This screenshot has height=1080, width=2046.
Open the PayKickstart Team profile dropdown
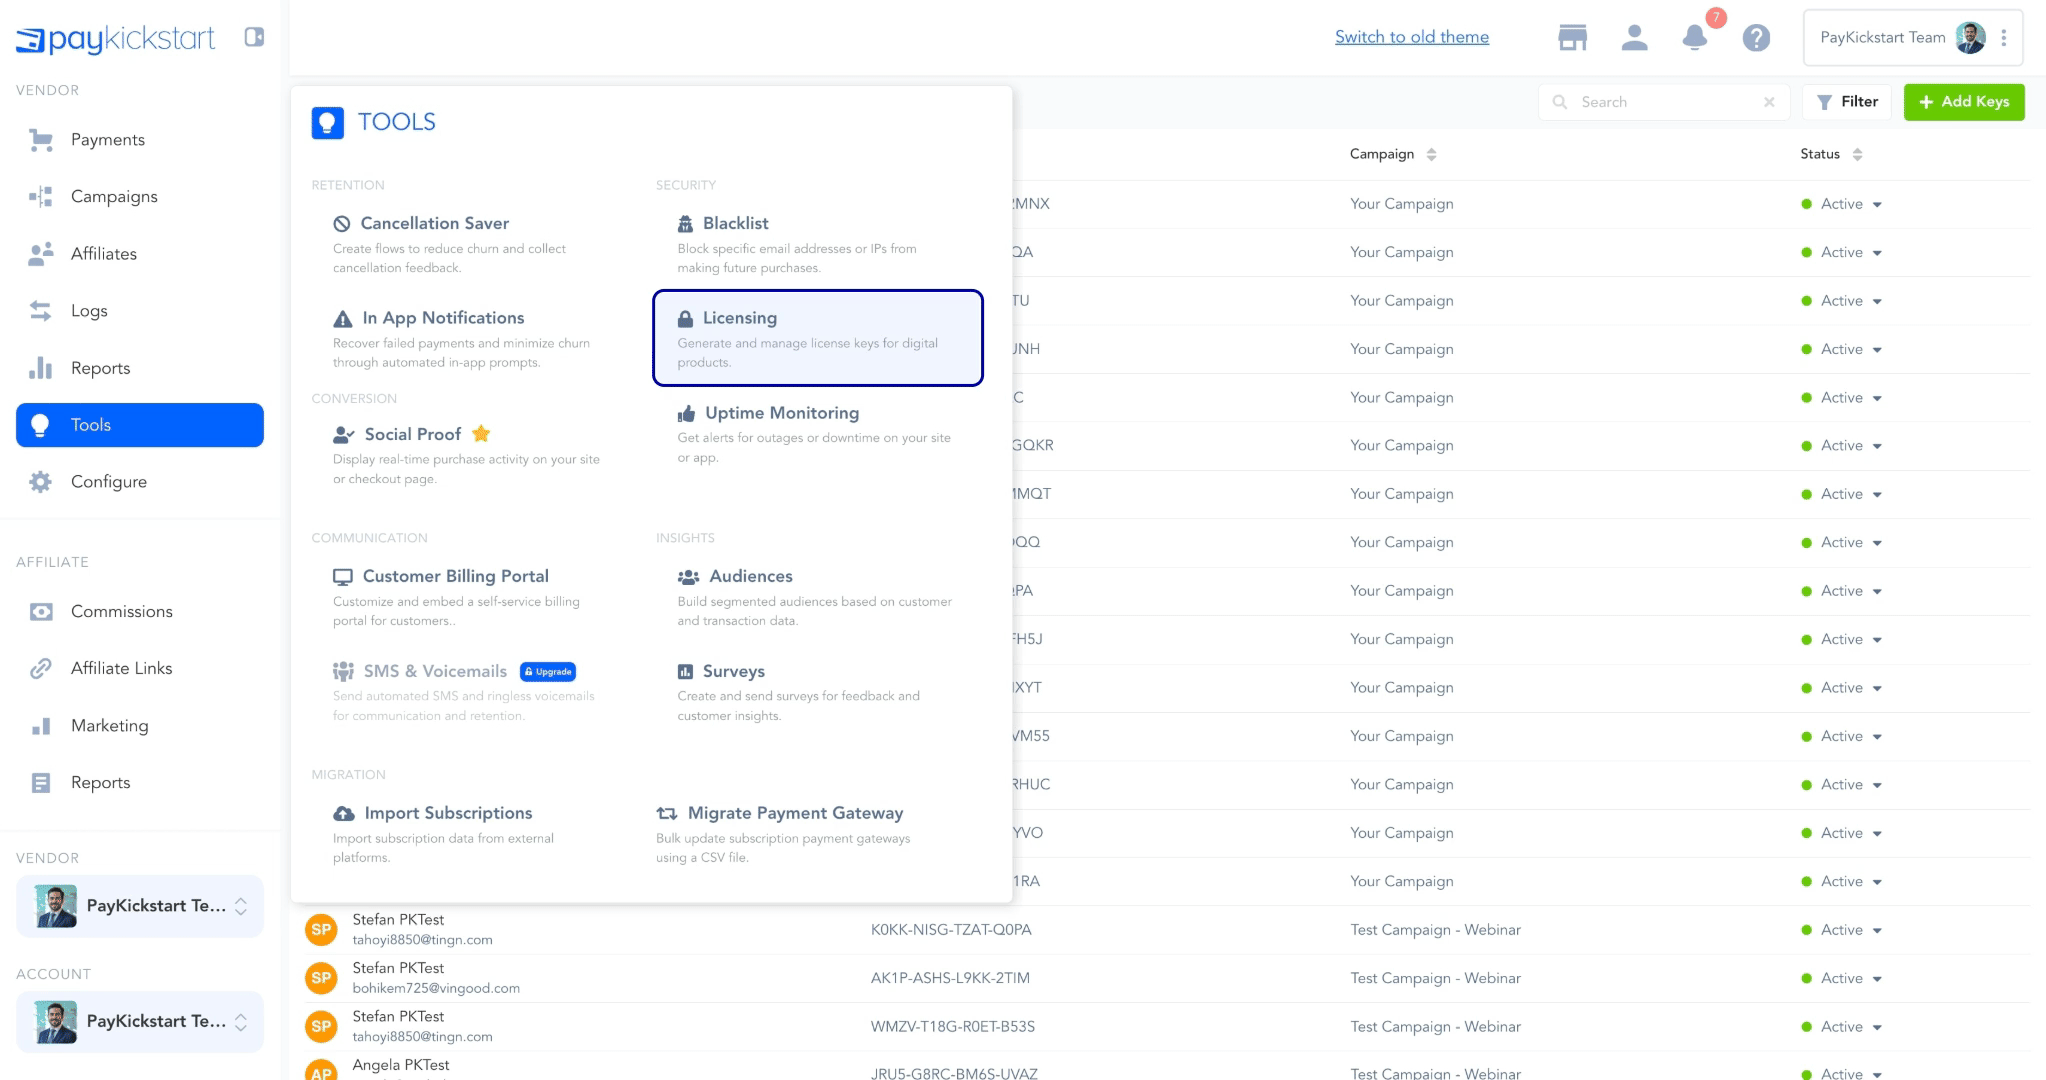(1913, 38)
